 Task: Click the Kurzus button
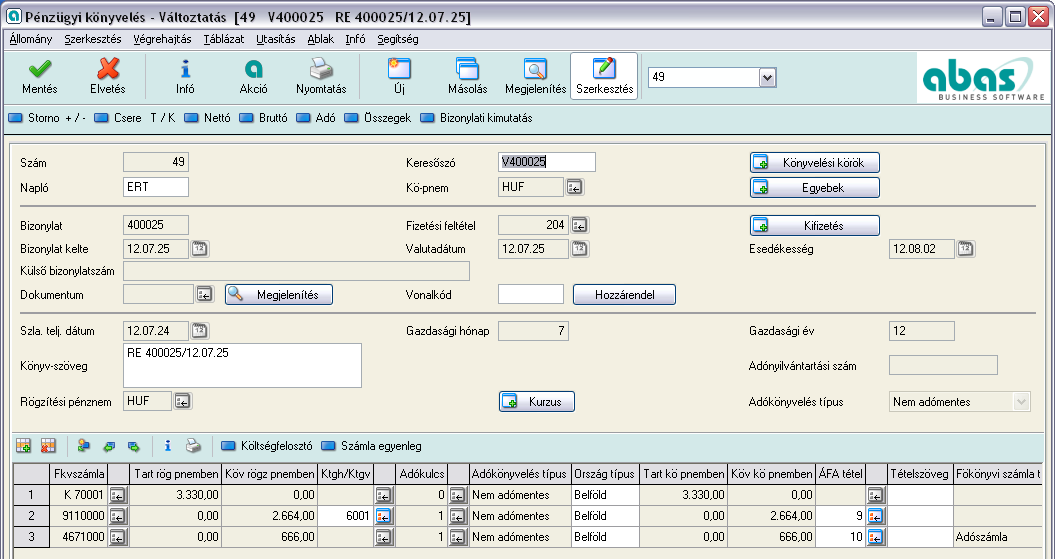point(537,402)
